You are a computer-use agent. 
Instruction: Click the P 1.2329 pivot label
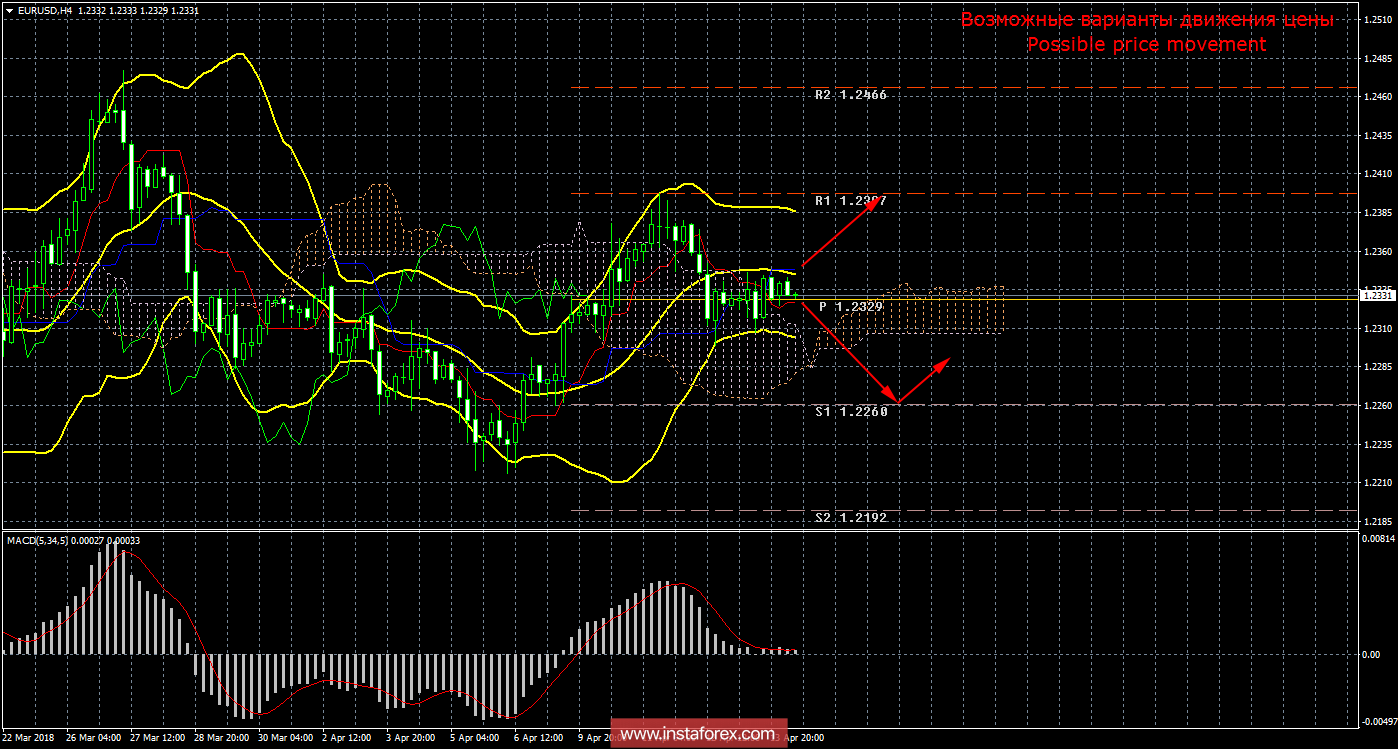click(x=850, y=306)
